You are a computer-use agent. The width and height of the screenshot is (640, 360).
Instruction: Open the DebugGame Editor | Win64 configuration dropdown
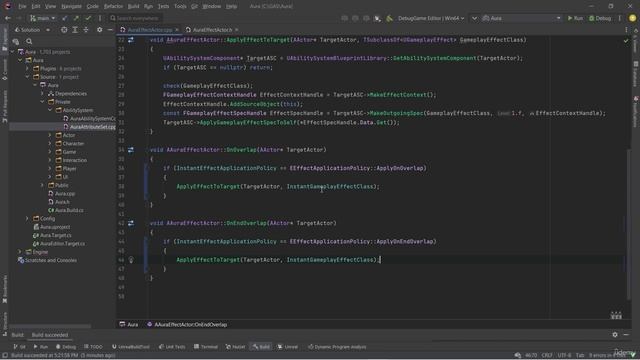click(x=431, y=18)
